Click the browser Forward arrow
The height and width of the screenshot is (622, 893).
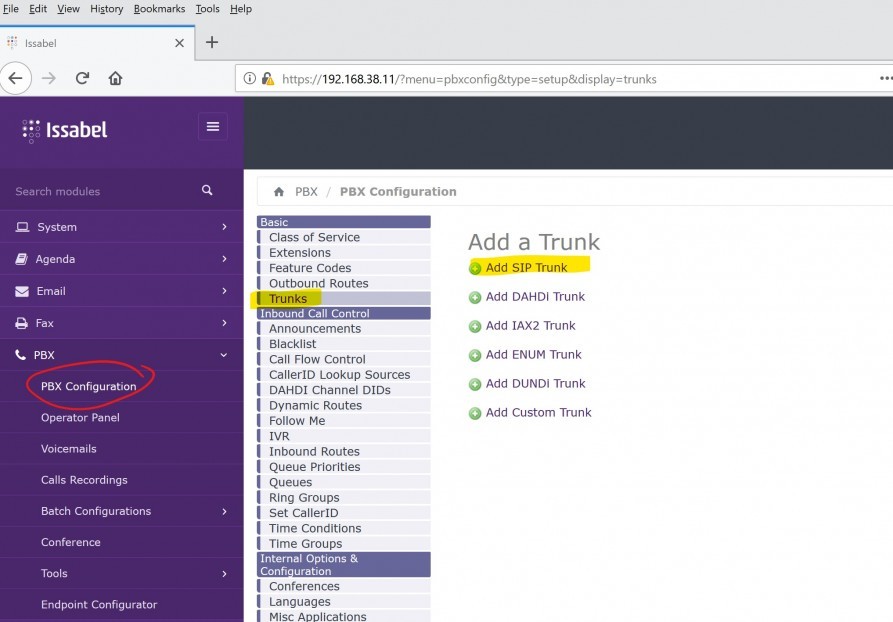pos(49,78)
